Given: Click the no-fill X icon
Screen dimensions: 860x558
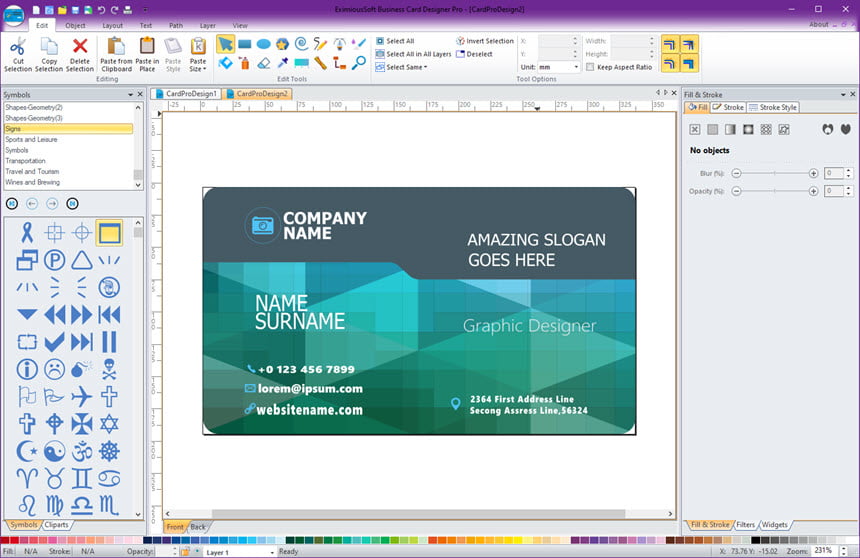Looking at the screenshot, I should (x=695, y=129).
